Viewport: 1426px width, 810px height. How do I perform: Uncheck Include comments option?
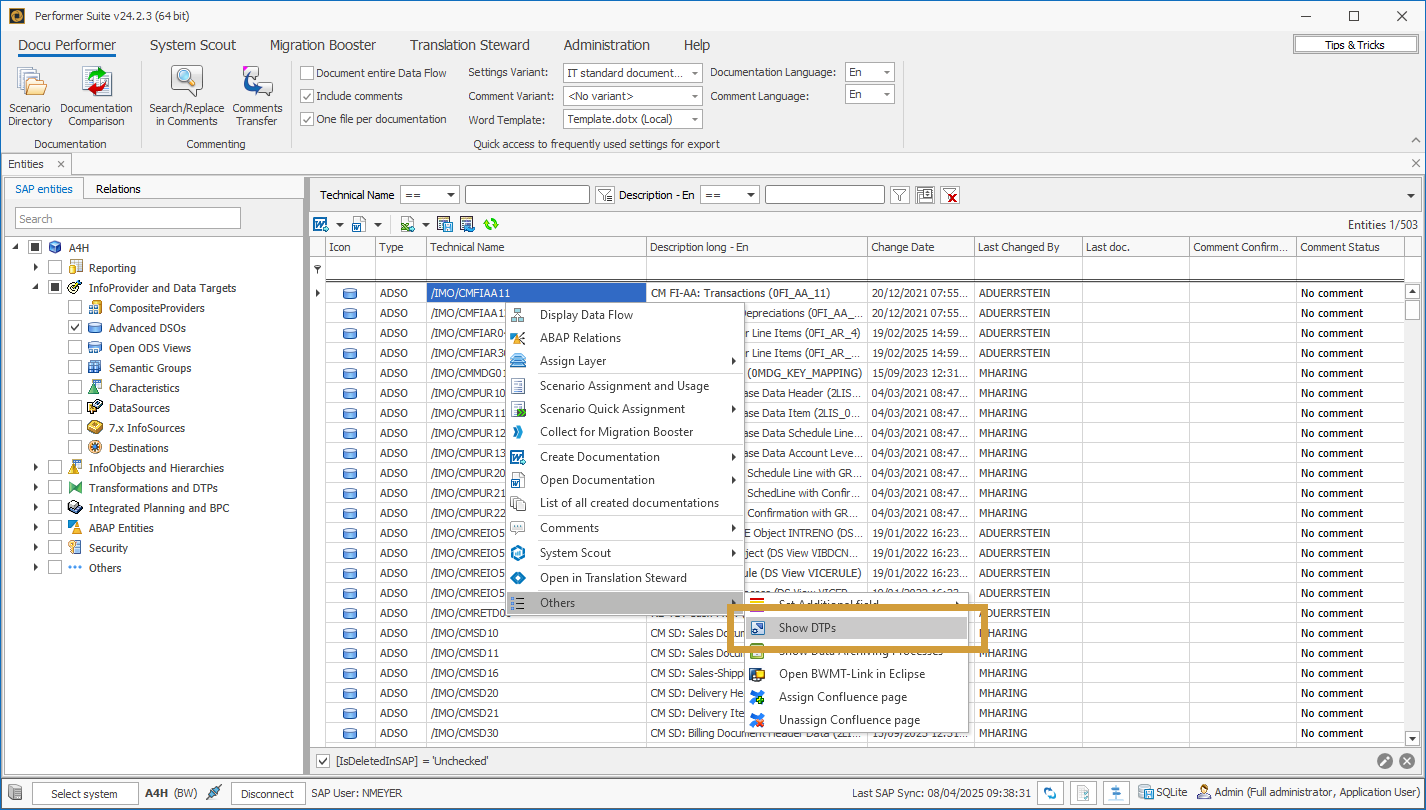(x=308, y=96)
